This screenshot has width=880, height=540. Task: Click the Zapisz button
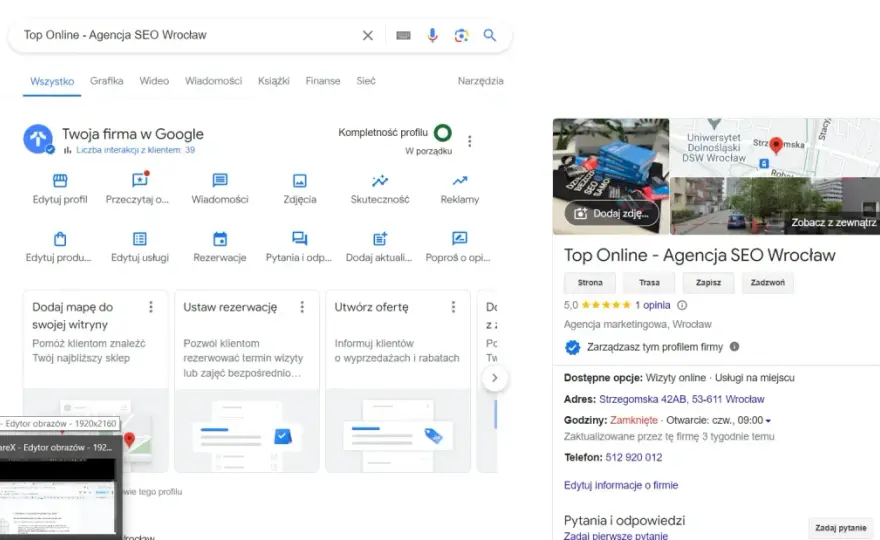pos(708,282)
